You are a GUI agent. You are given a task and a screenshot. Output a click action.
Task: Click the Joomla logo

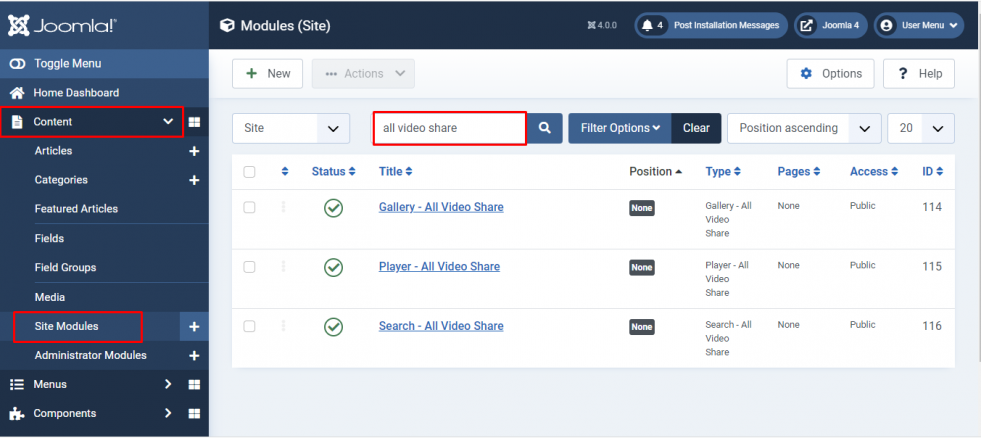(x=63, y=25)
